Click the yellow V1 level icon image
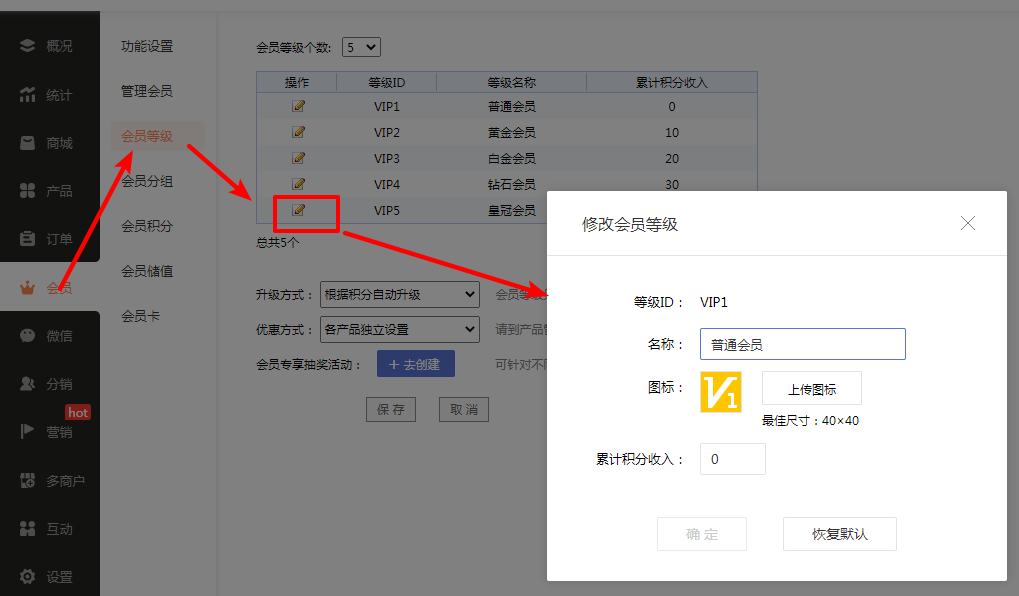Screen dimensions: 1019x596 tap(720, 392)
